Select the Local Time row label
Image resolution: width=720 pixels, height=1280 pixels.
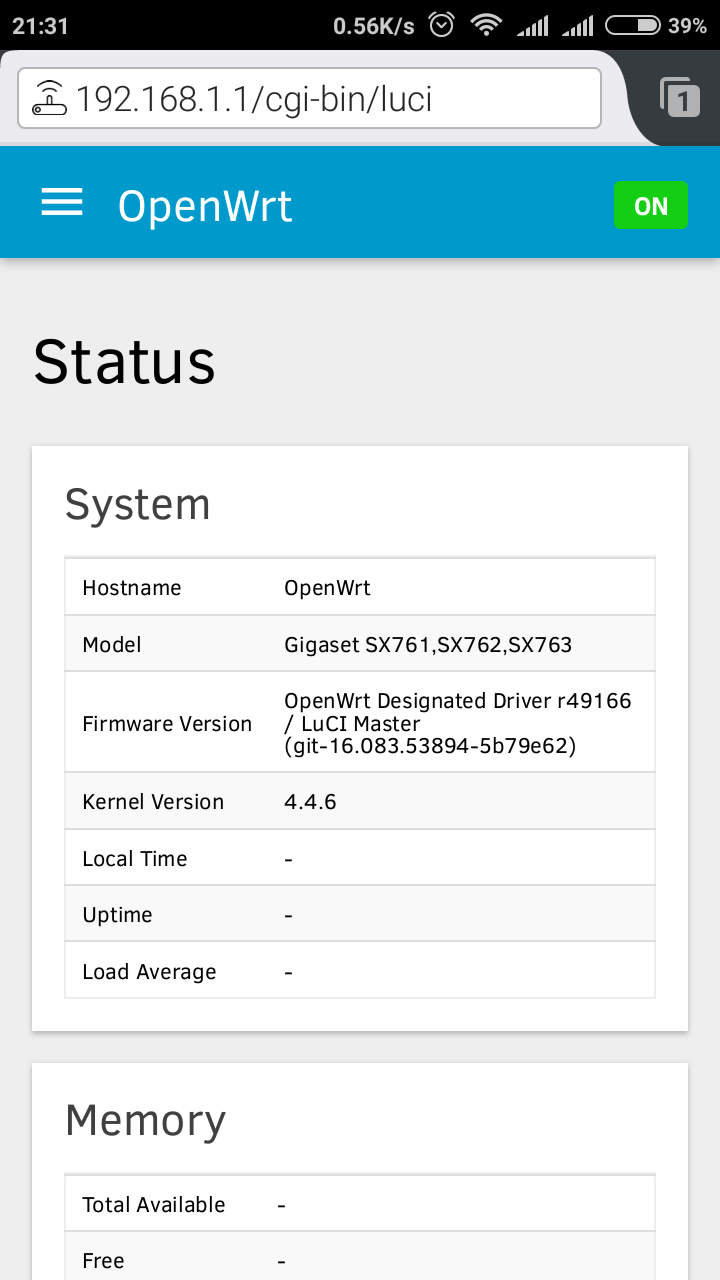pyautogui.click(x=135, y=859)
